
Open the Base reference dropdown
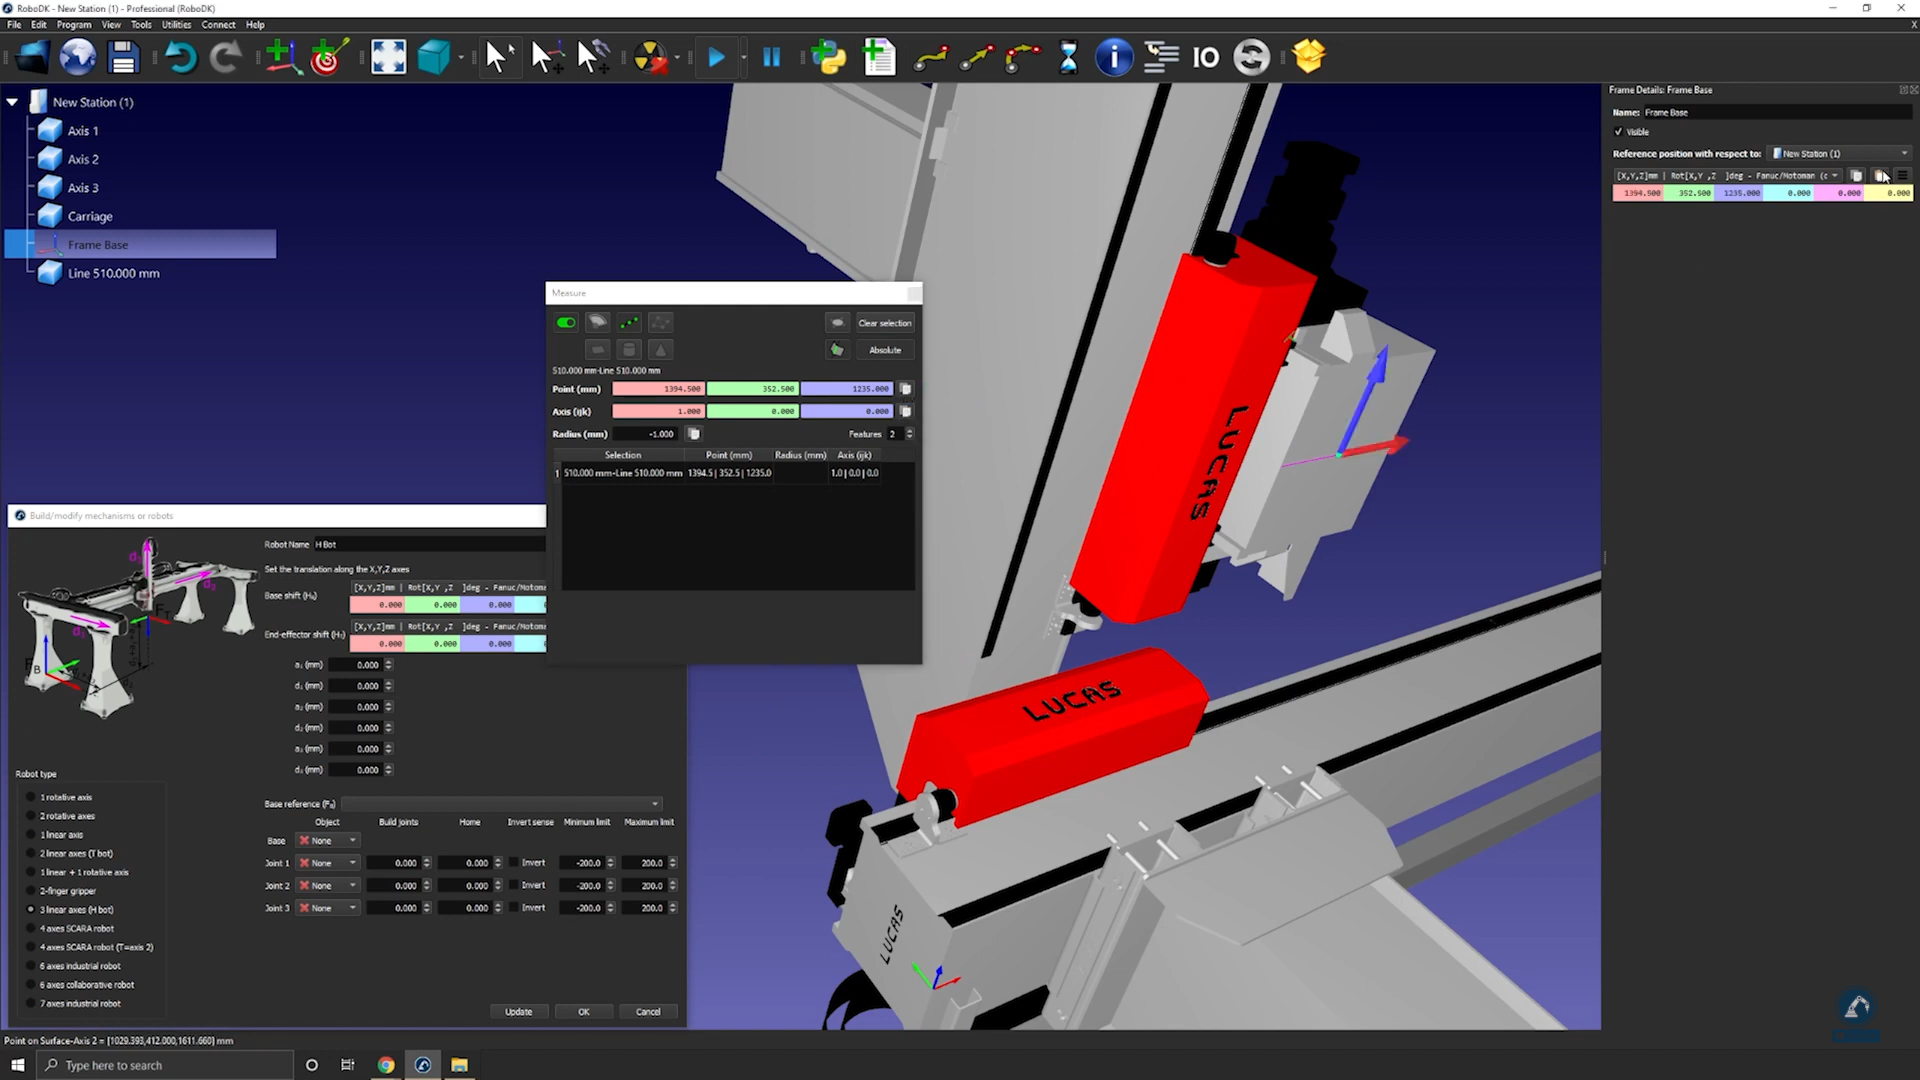click(x=501, y=804)
